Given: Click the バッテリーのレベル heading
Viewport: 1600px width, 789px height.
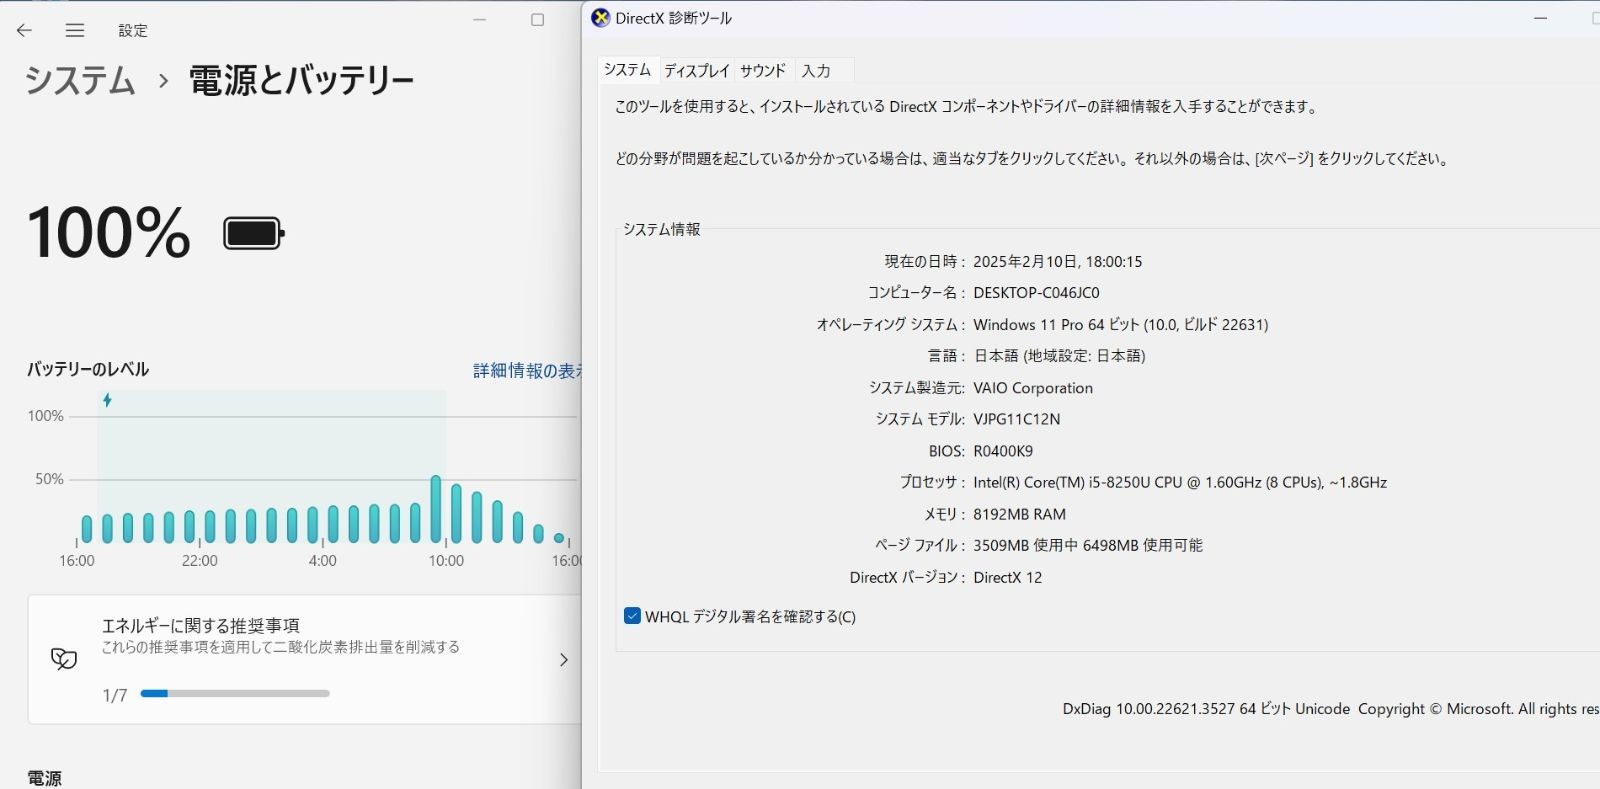Looking at the screenshot, I should (88, 369).
